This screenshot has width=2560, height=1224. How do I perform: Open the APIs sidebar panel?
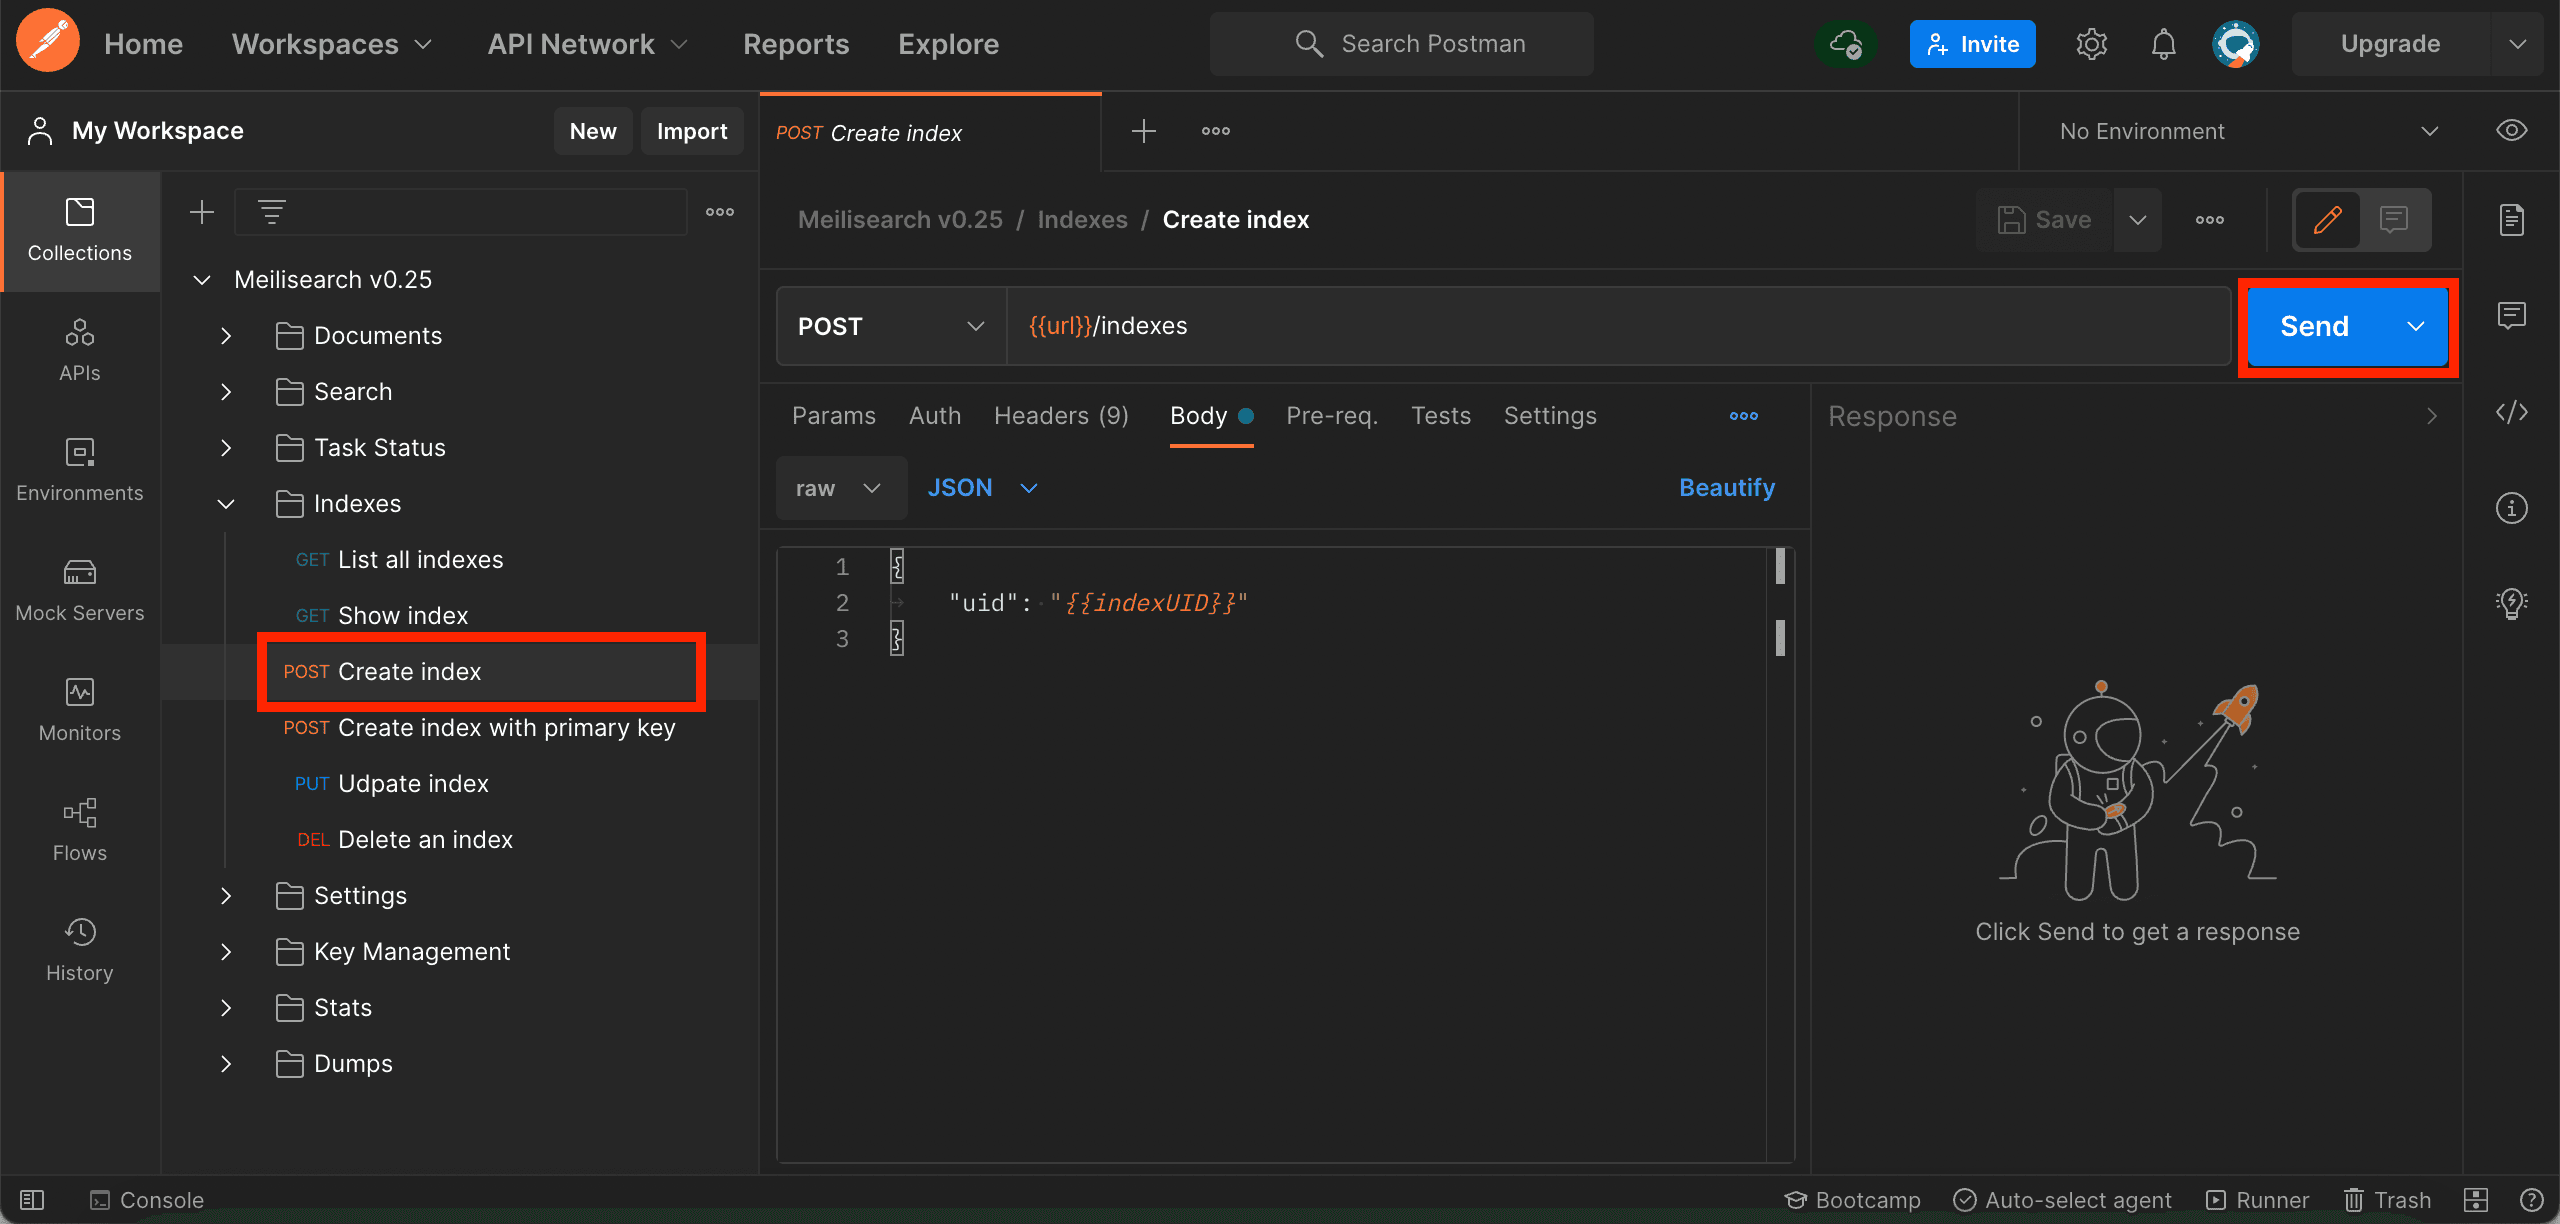pos(80,351)
